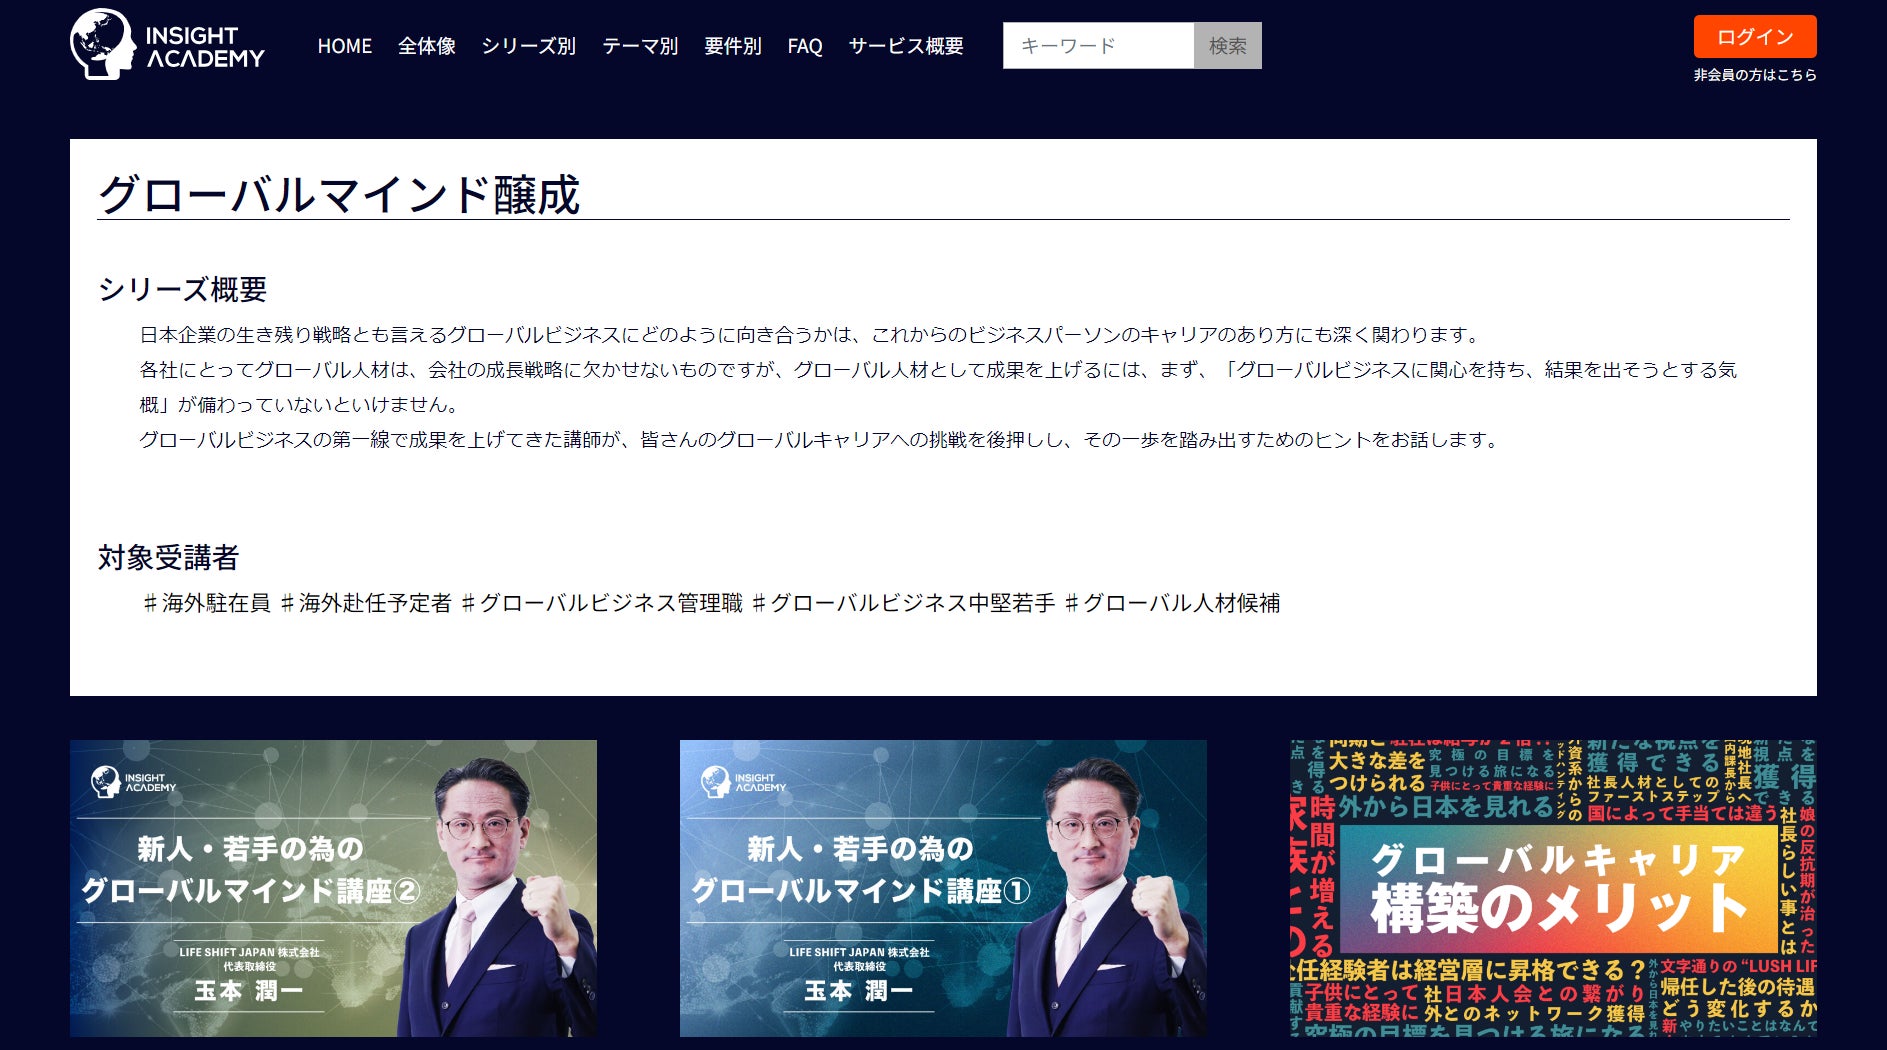
Task: Select テーマ別 in the navigation
Action: click(x=640, y=46)
